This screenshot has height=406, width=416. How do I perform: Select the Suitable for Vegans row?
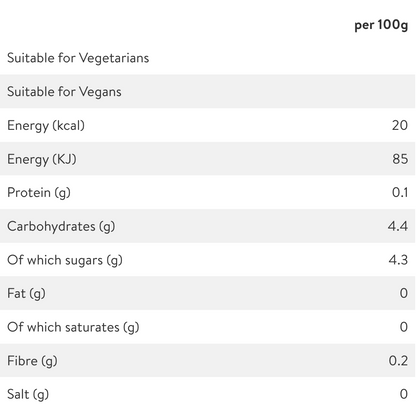pyautogui.click(x=207, y=91)
